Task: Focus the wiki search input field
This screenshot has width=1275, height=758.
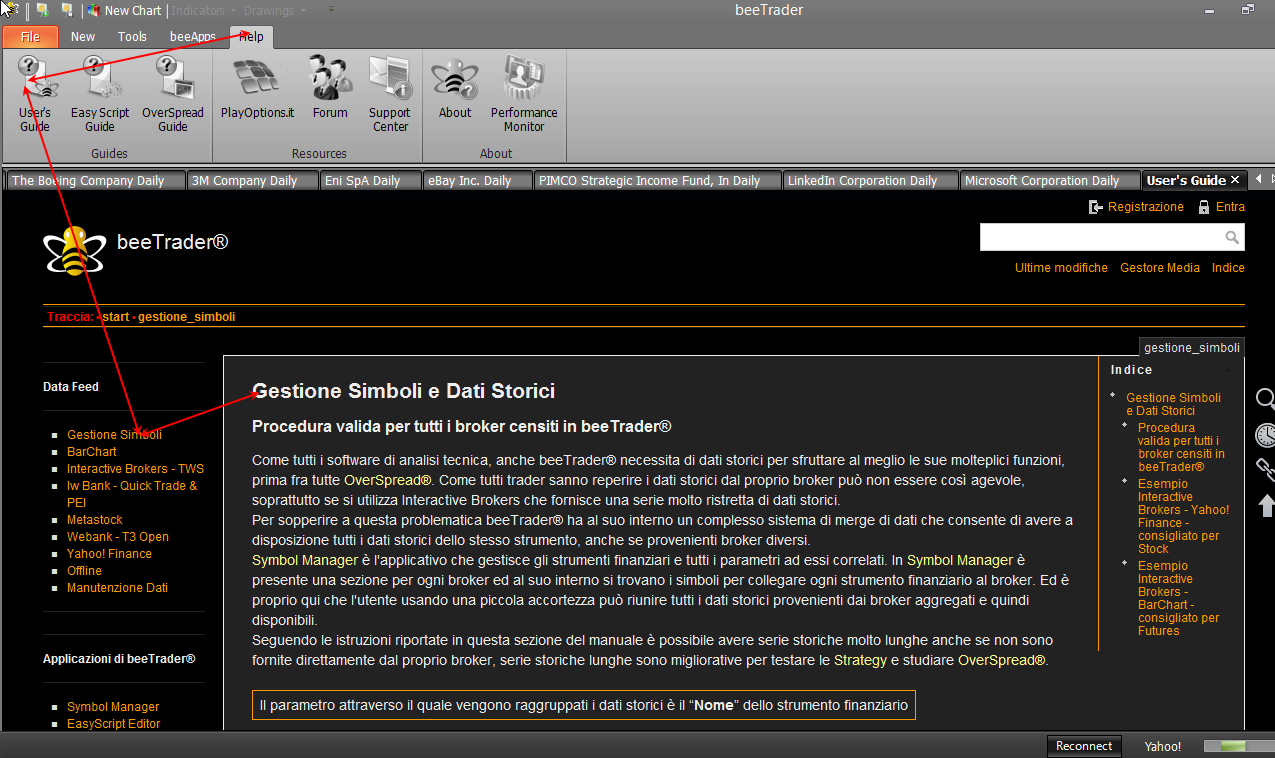Action: [1101, 237]
